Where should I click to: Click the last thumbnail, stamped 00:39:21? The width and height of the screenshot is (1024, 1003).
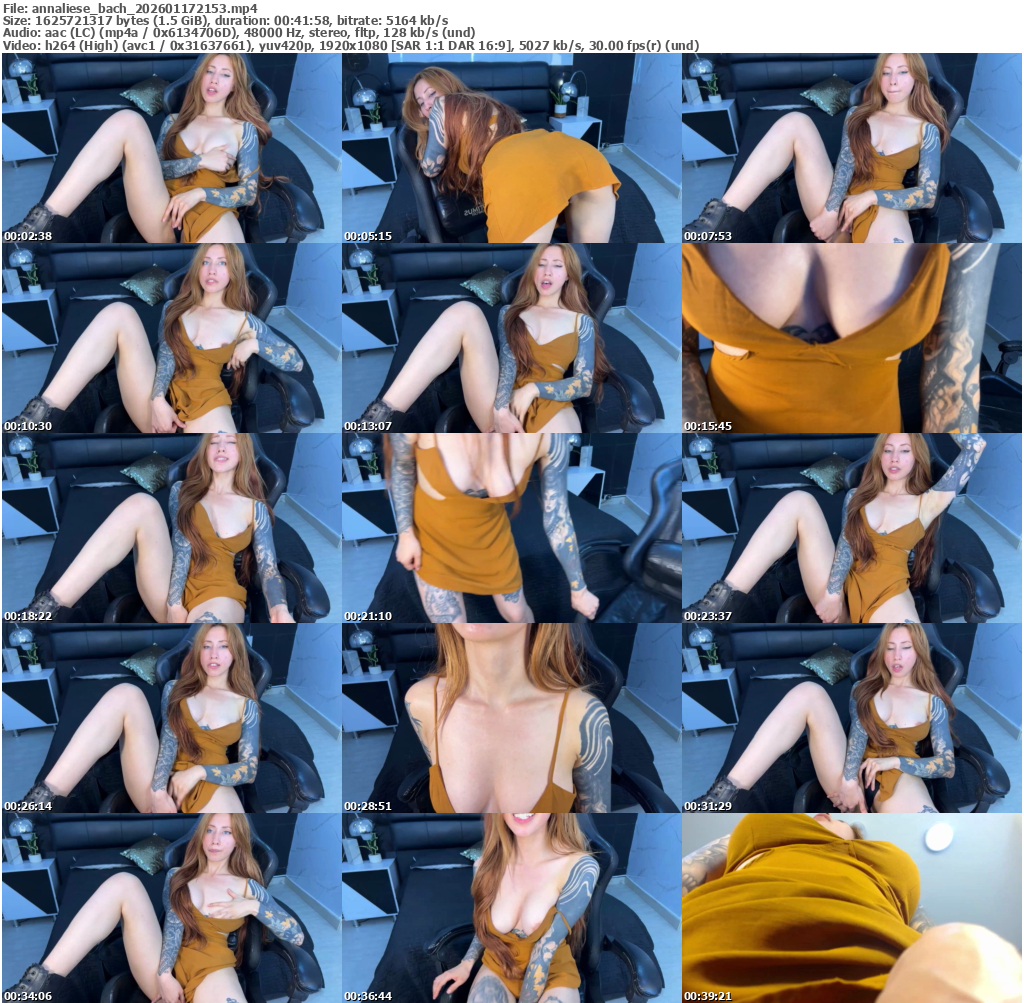[851, 908]
